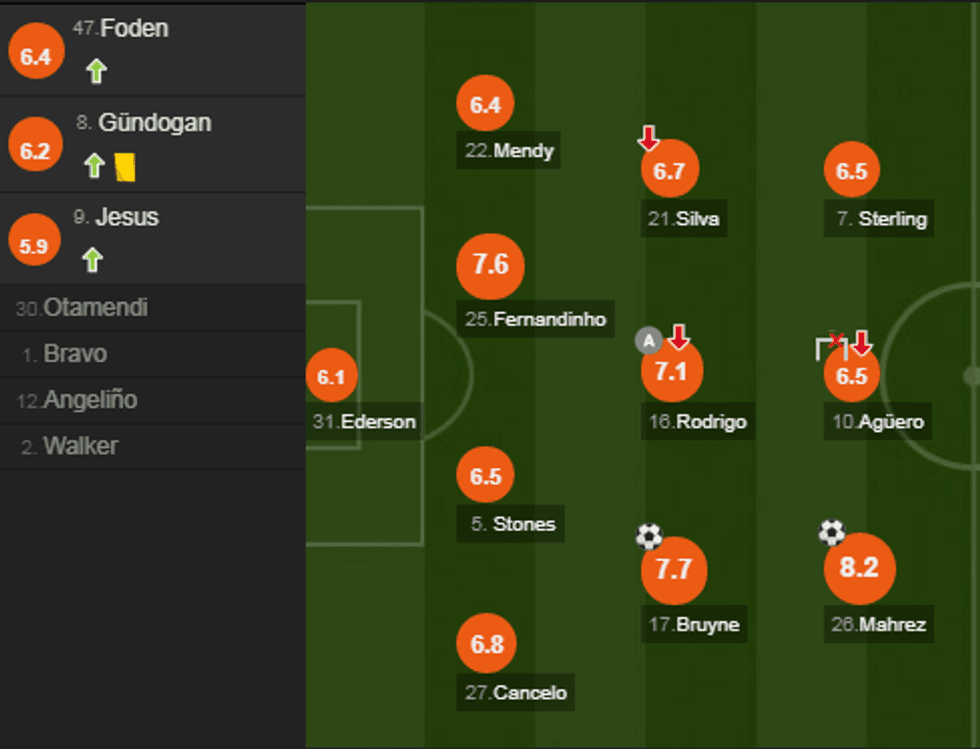Click Bravo in the substitutes list
Viewport: 980px width, 749px height.
tap(75, 354)
